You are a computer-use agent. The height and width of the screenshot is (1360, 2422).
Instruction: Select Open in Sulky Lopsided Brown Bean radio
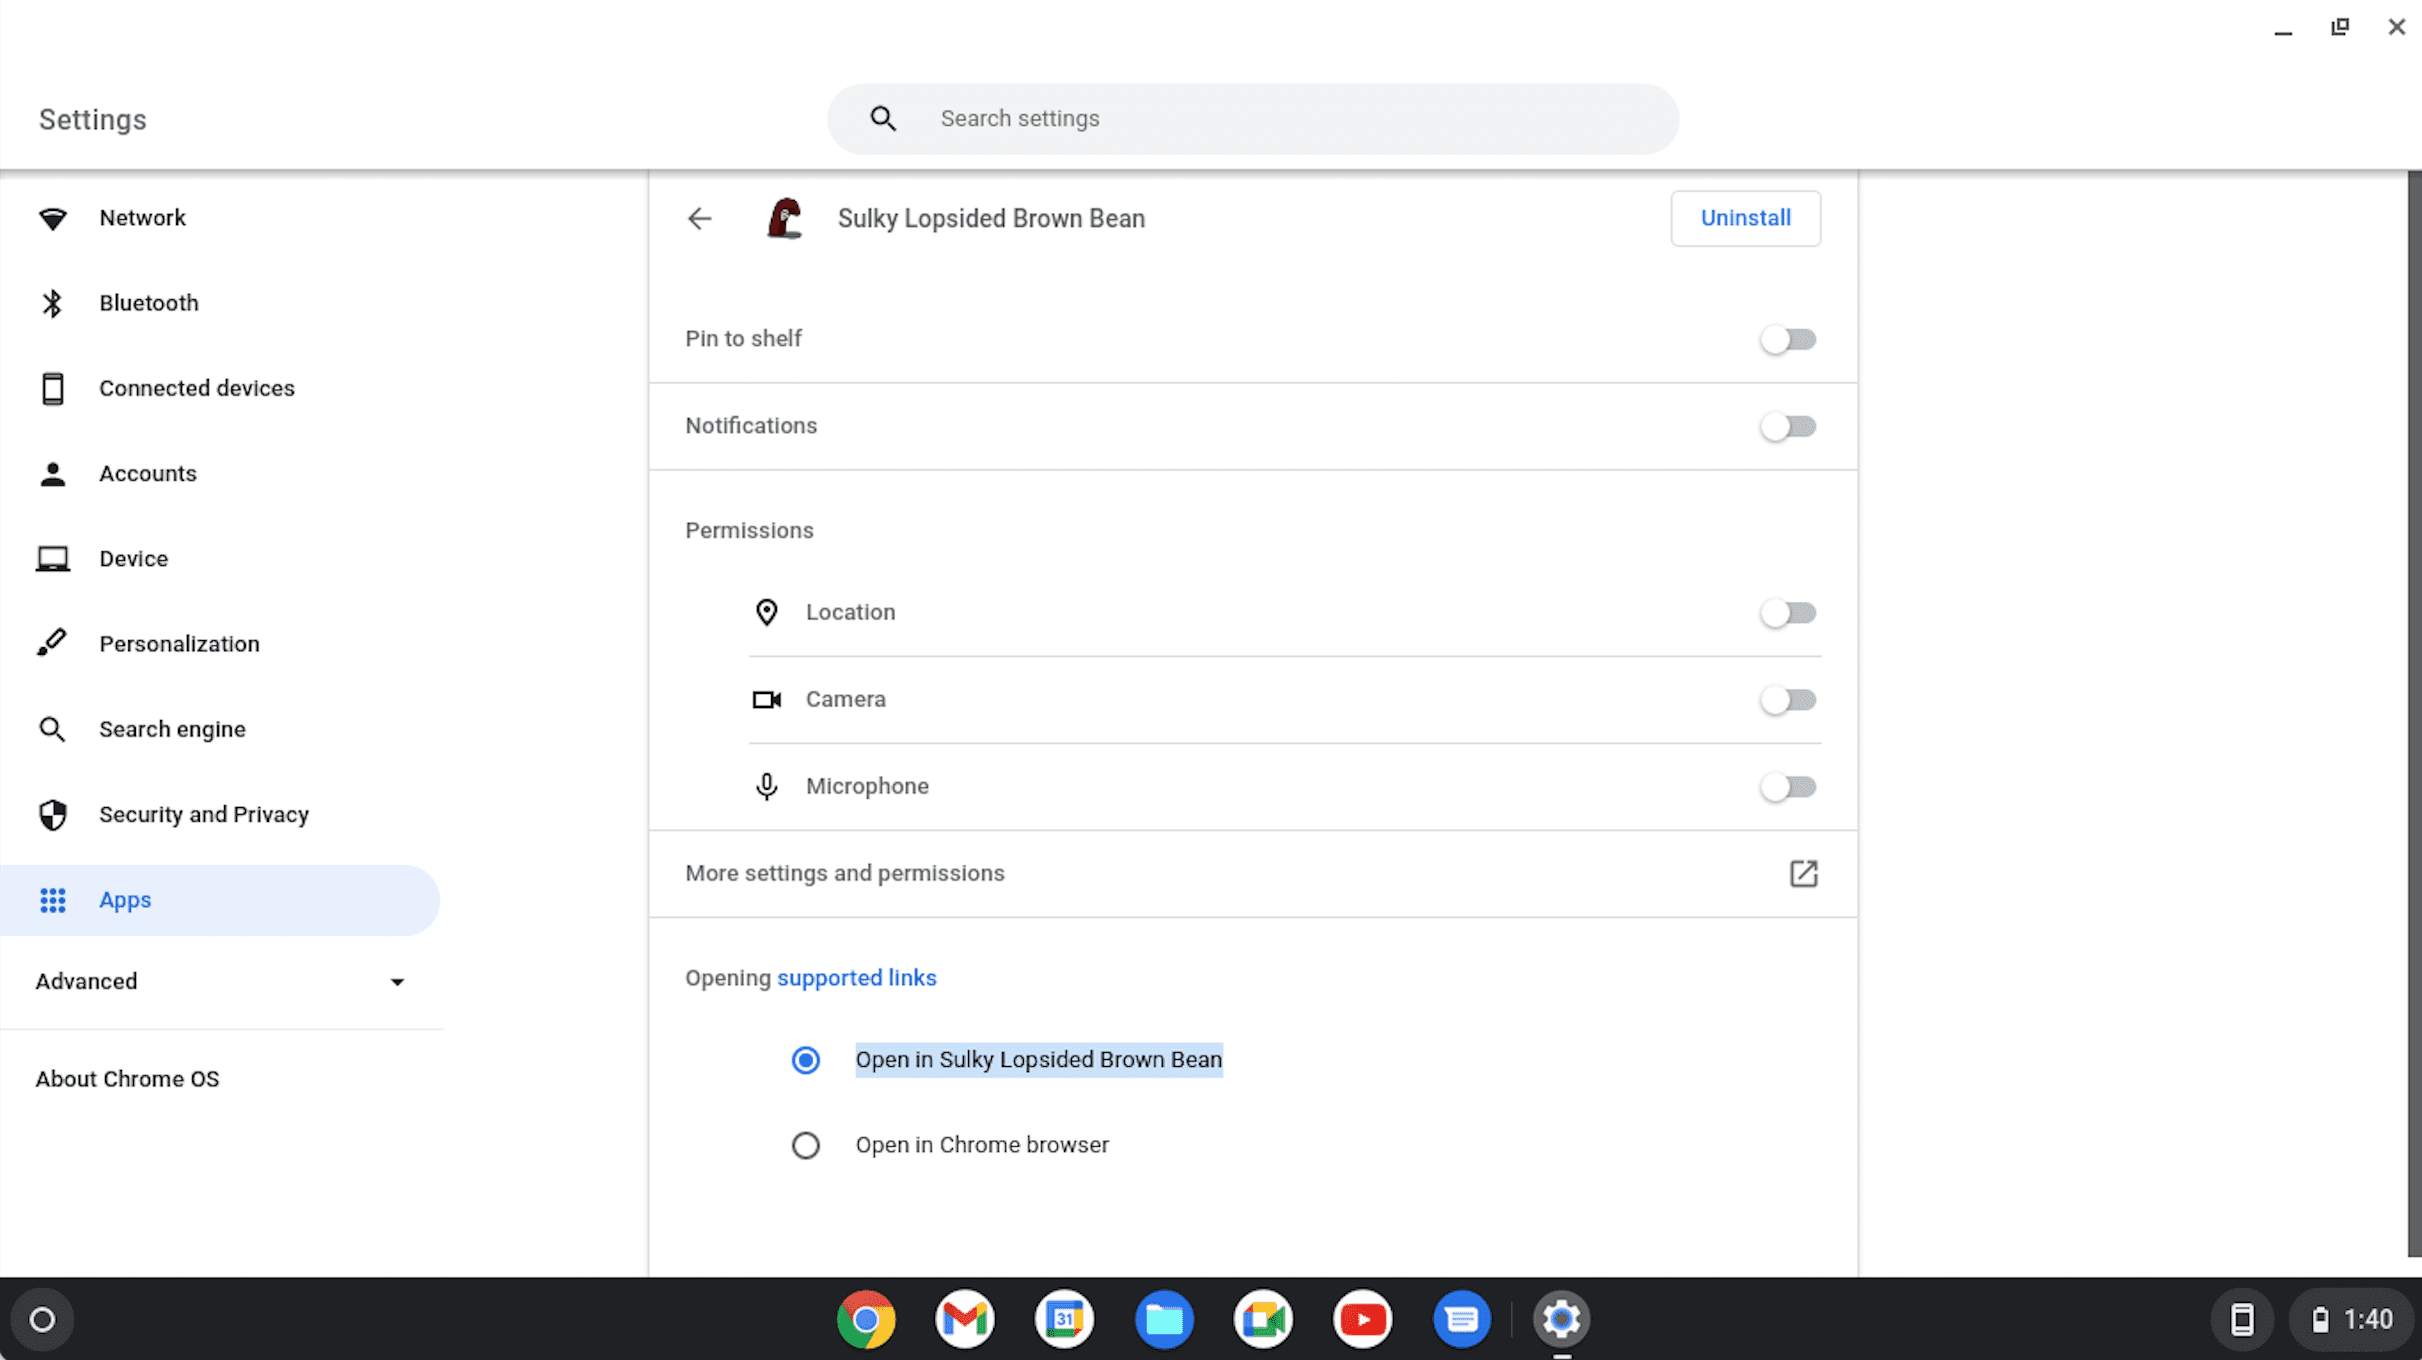pos(803,1059)
